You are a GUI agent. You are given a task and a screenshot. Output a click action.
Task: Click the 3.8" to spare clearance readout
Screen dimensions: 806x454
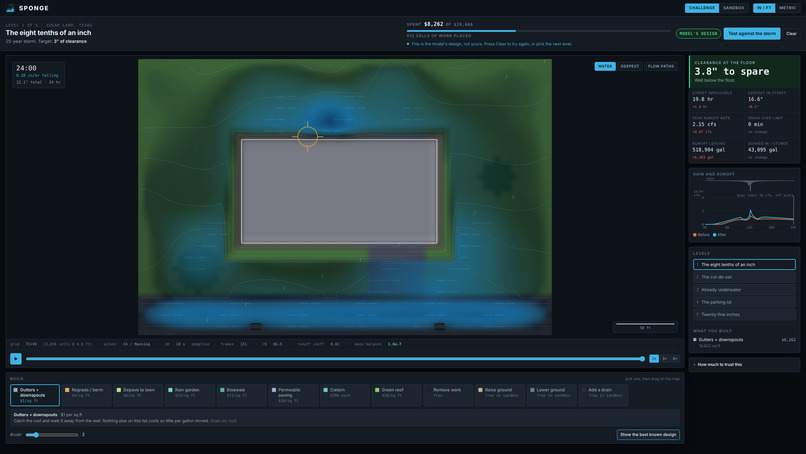pyautogui.click(x=731, y=71)
